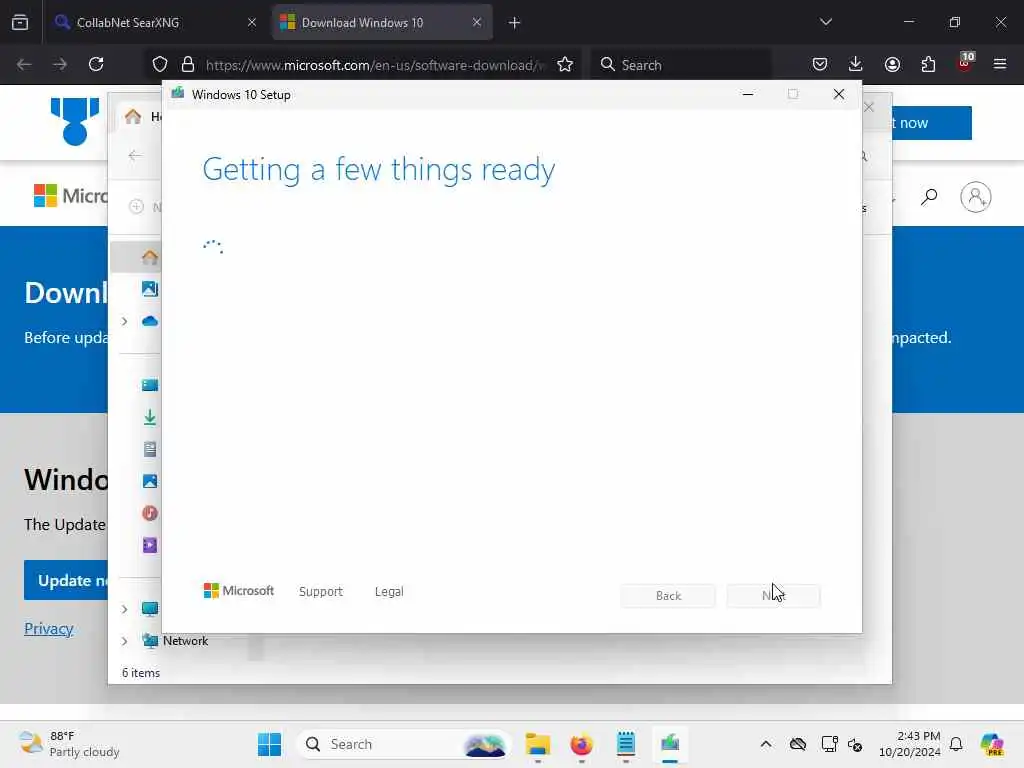1024x768 pixels.
Task: Click the File Explorer back arrow
Action: [135, 155]
